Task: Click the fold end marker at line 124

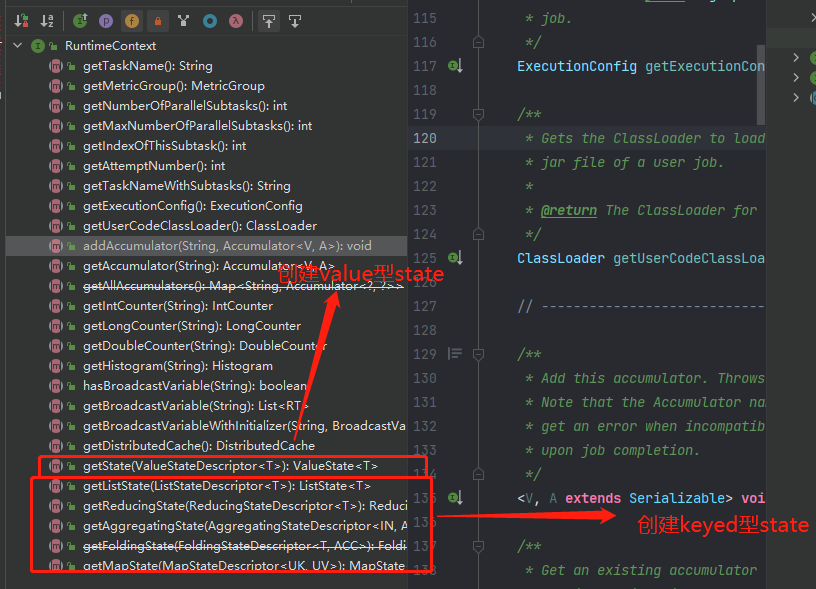Action: point(478,234)
